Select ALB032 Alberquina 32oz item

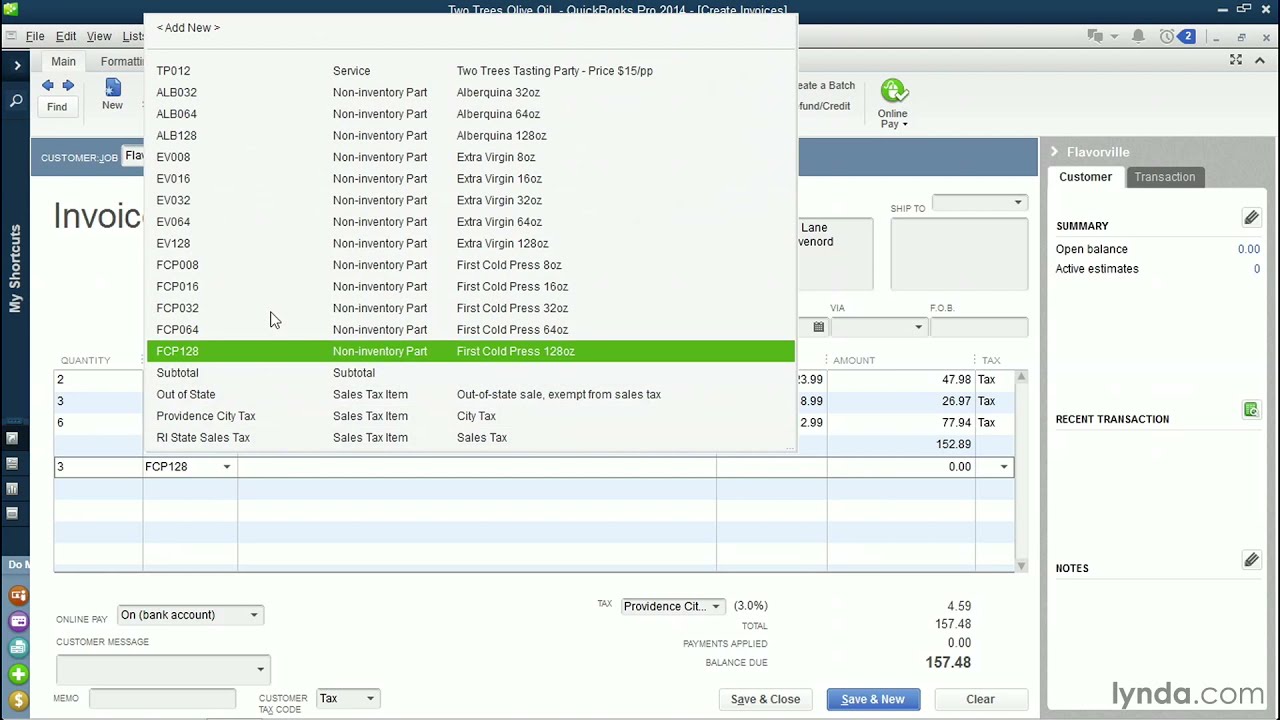pos(471,92)
